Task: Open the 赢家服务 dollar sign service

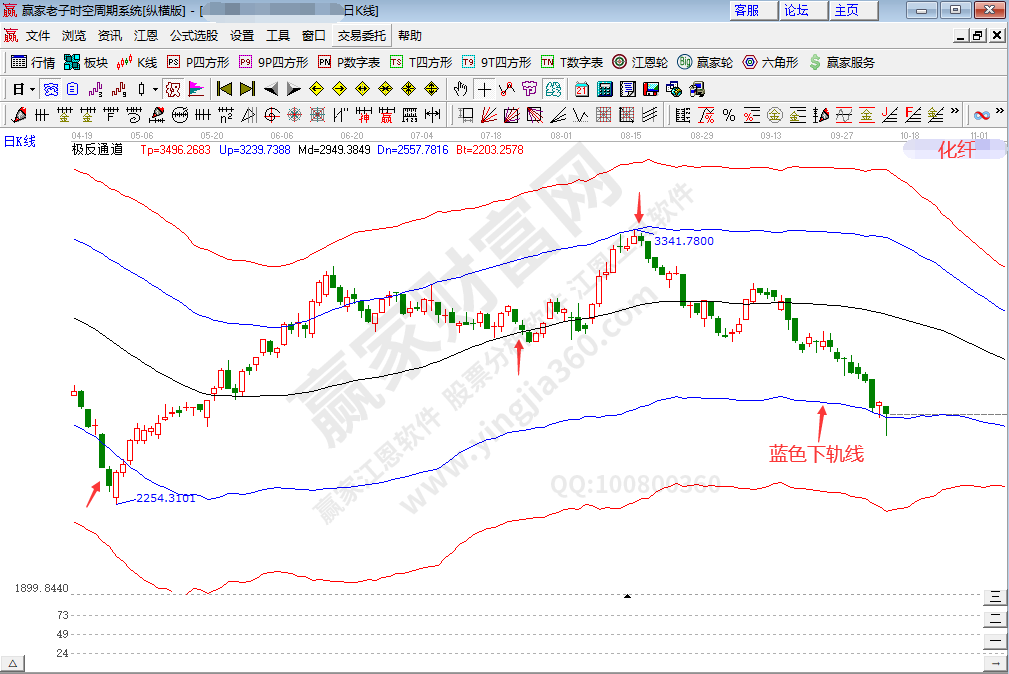Action: 841,62
